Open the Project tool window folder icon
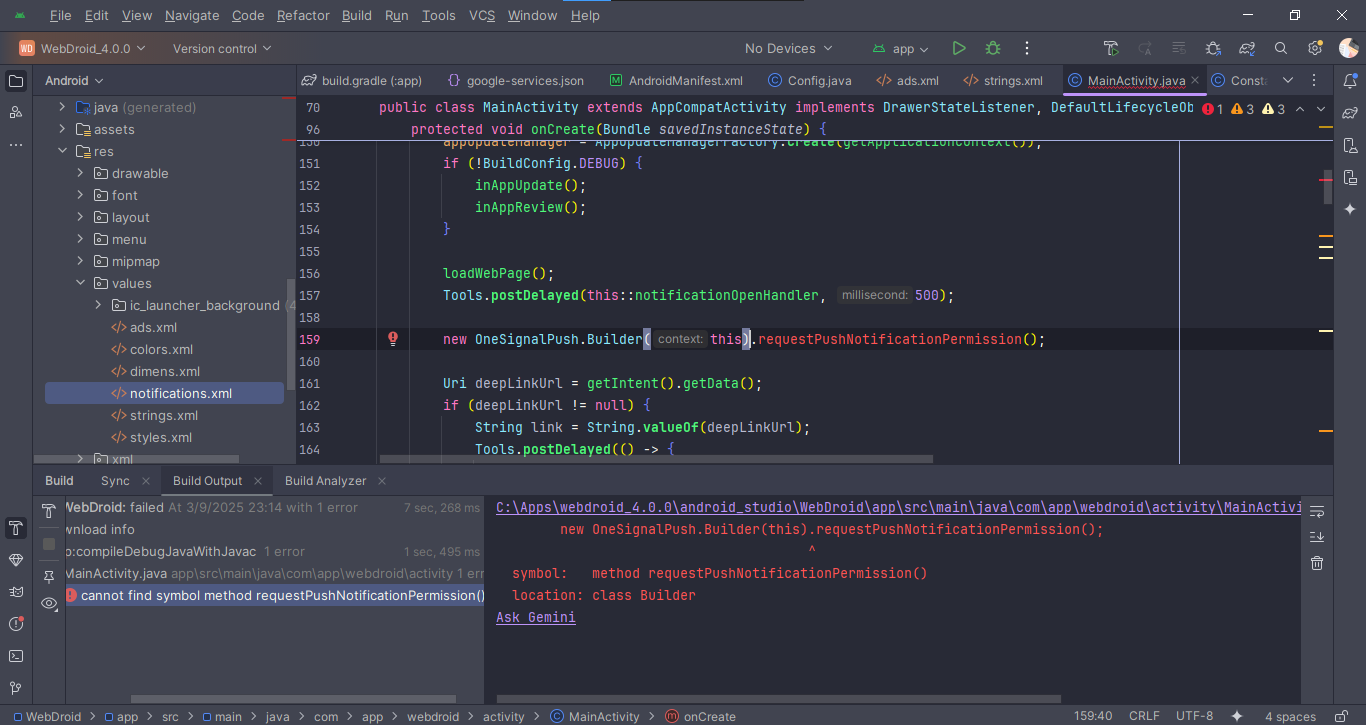Viewport: 1366px width, 725px height. (x=16, y=81)
